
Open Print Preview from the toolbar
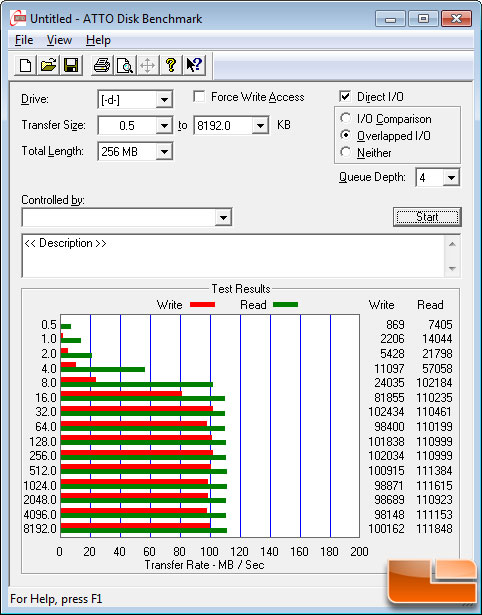pyautogui.click(x=125, y=65)
